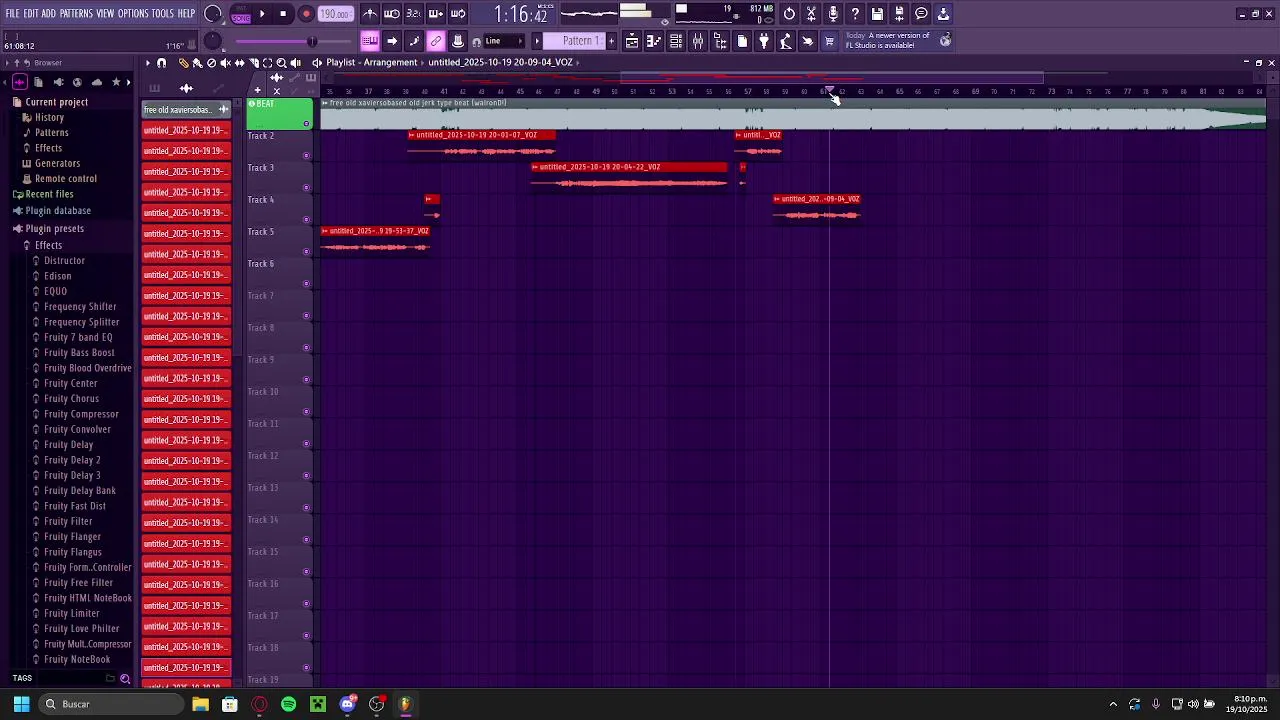Open the shopping cart content library icon
Screen dimensions: 1280x720
coord(829,41)
